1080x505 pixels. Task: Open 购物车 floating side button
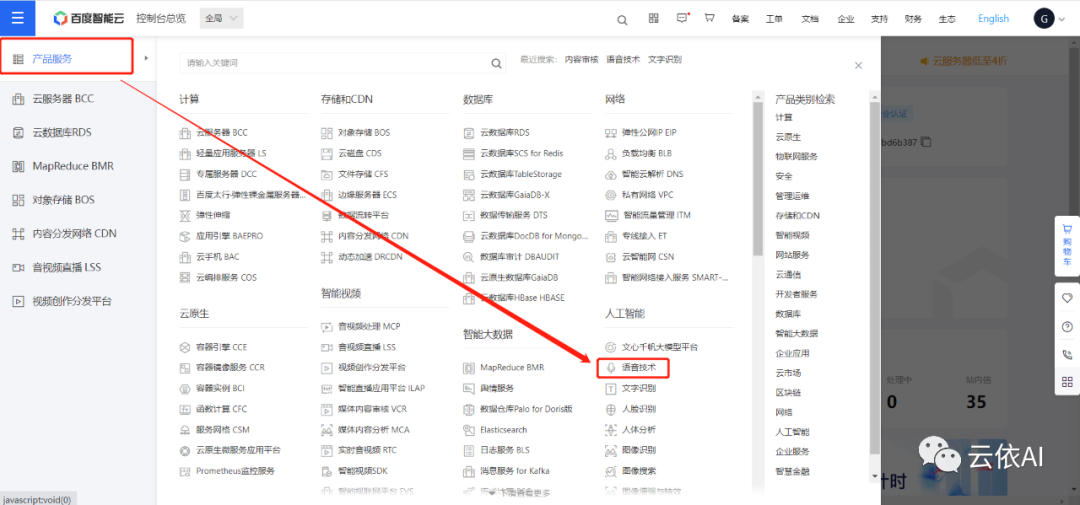[1067, 245]
